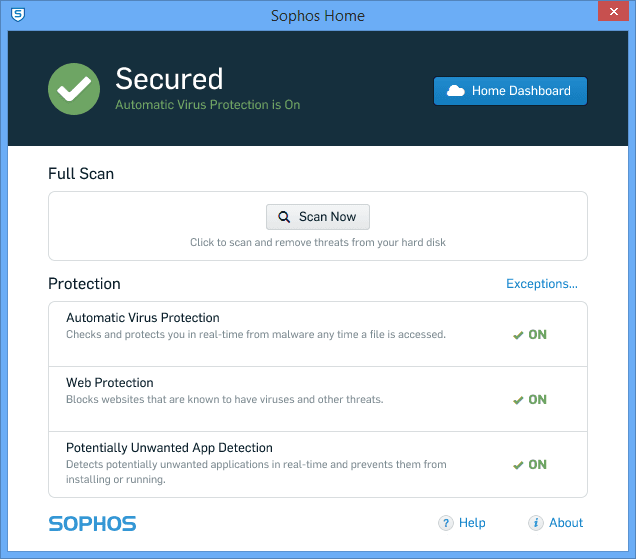
Task: Open the Help link
Action: (472, 523)
